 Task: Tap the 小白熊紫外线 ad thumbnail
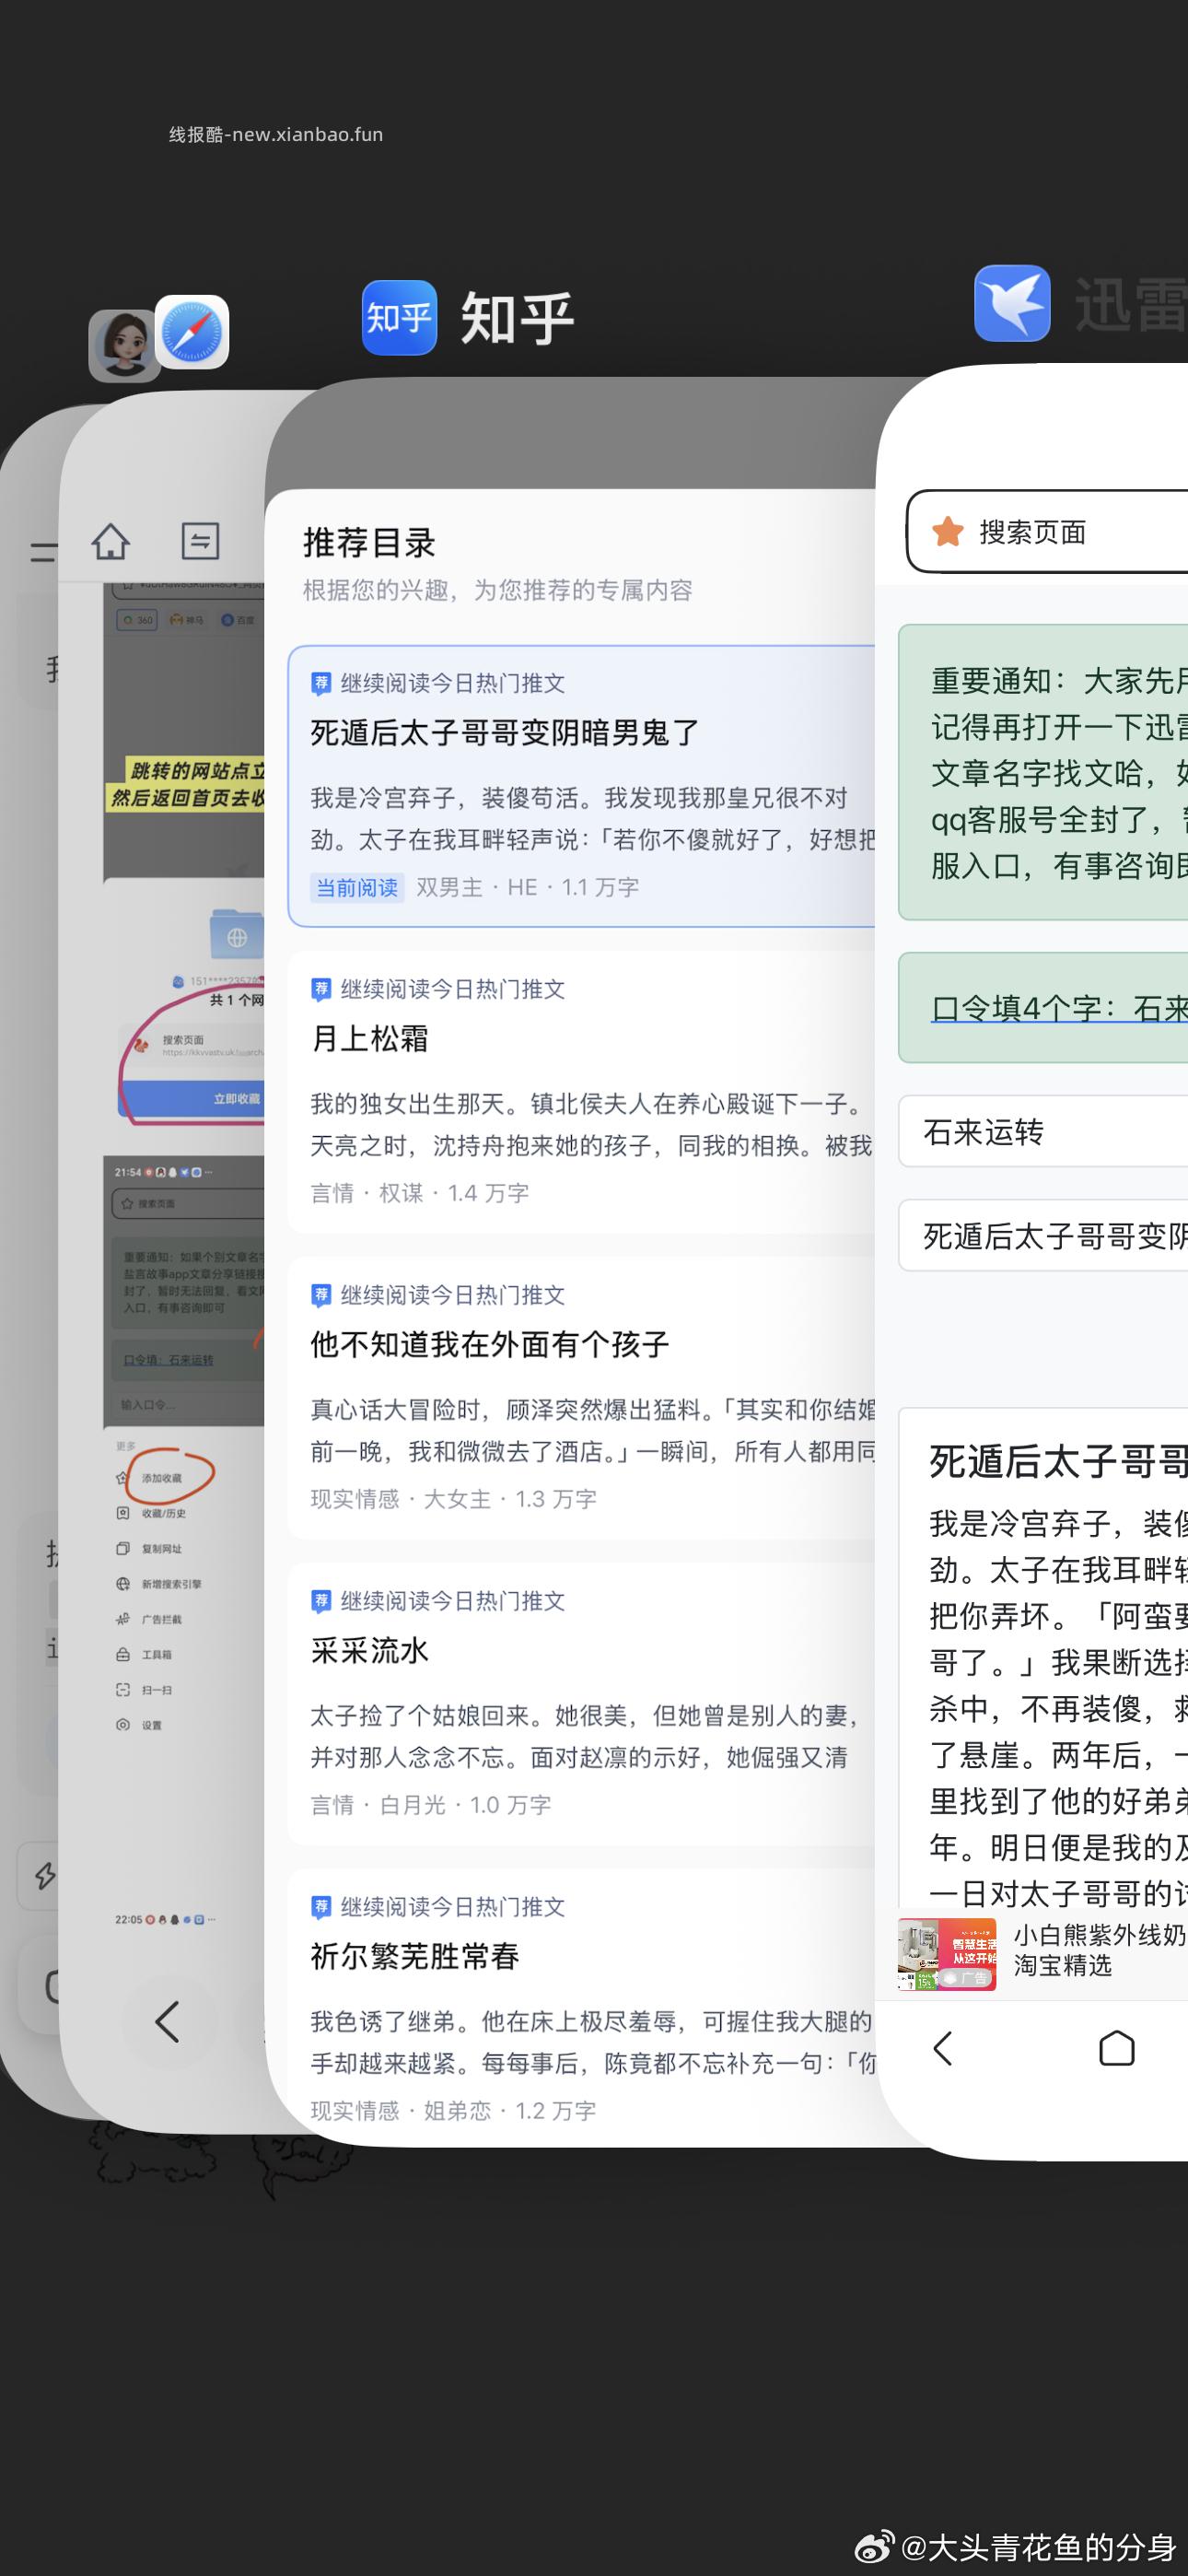[947, 1954]
